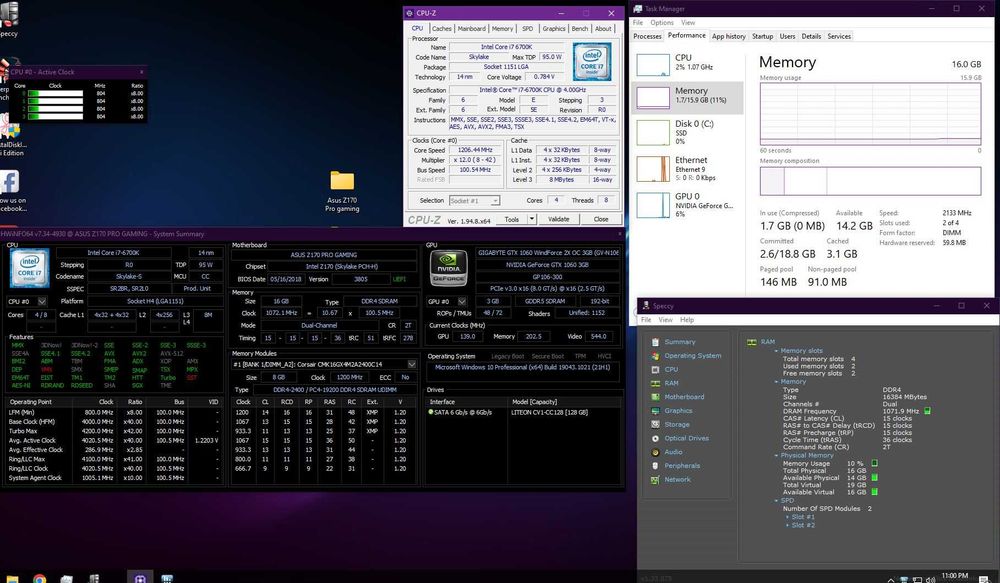Switch to the Caches tab in CPU-Z
This screenshot has height=583, width=1000.
[x=441, y=29]
